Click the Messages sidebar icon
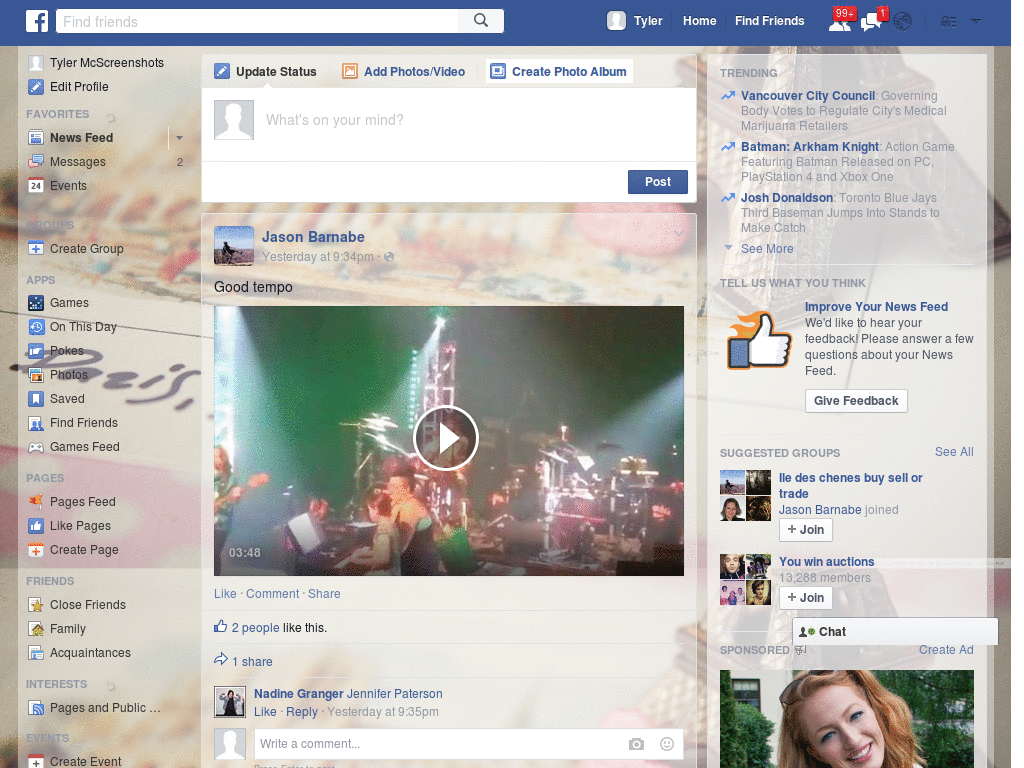Image resolution: width=1024 pixels, height=768 pixels. click(36, 162)
